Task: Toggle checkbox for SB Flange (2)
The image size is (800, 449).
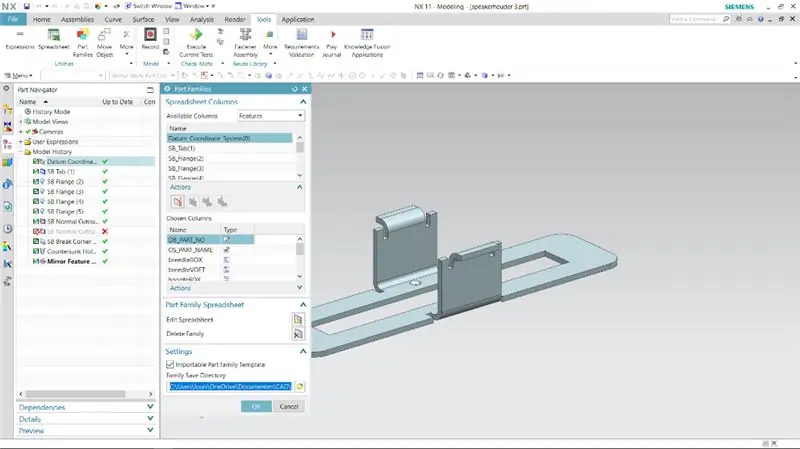Action: click(36, 182)
